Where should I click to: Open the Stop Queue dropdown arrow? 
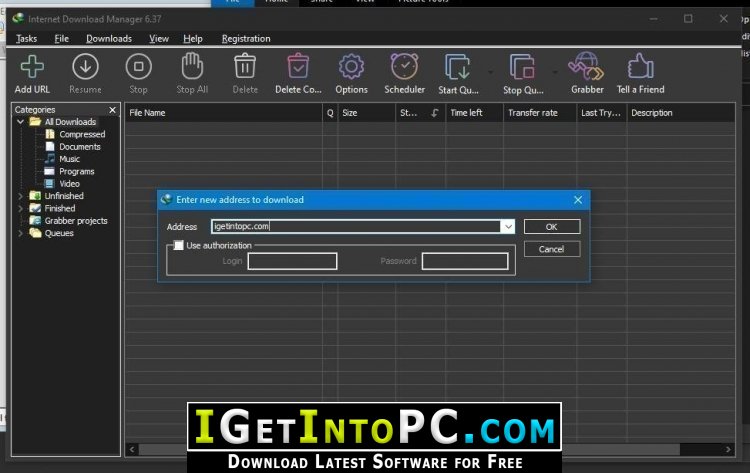(555, 72)
